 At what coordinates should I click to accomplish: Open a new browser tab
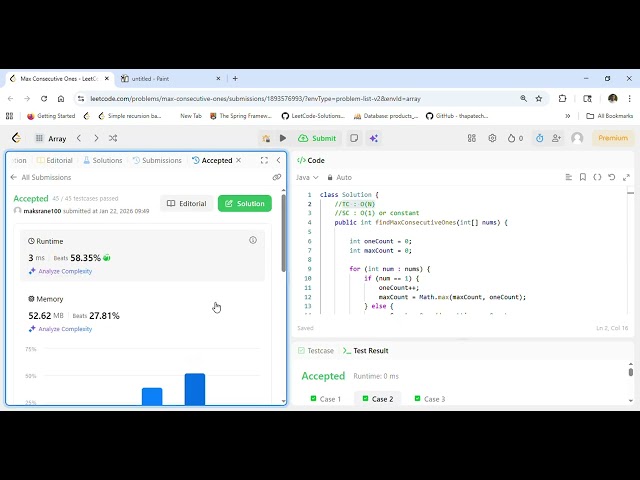click(235, 78)
